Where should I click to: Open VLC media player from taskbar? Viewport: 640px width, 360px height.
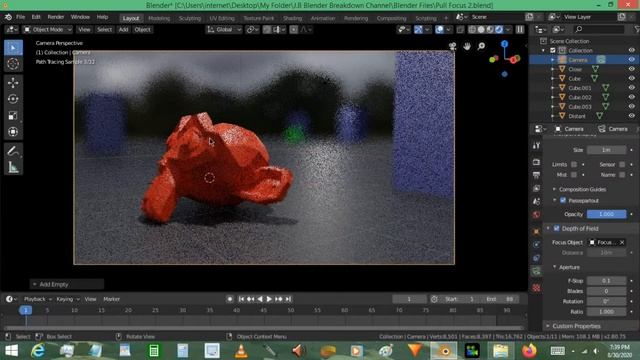(x=241, y=351)
